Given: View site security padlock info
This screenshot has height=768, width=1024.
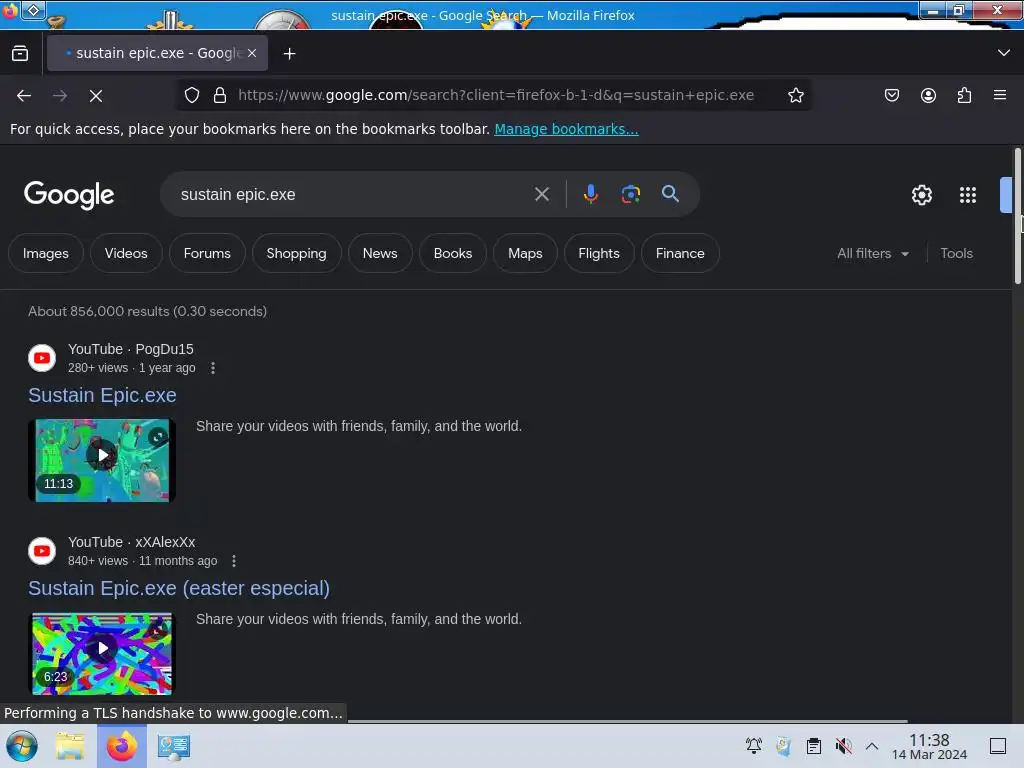Looking at the screenshot, I should click(x=220, y=95).
